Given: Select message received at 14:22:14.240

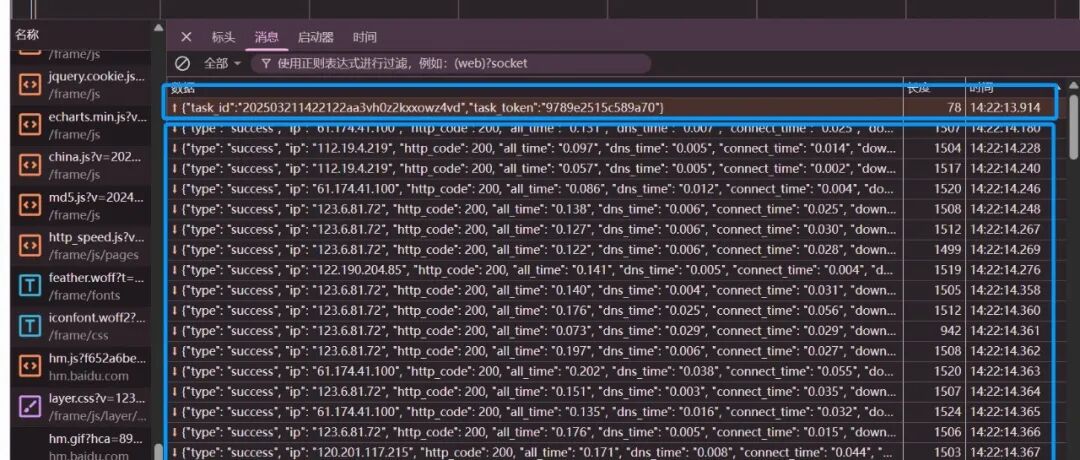Looking at the screenshot, I should click(x=612, y=169).
